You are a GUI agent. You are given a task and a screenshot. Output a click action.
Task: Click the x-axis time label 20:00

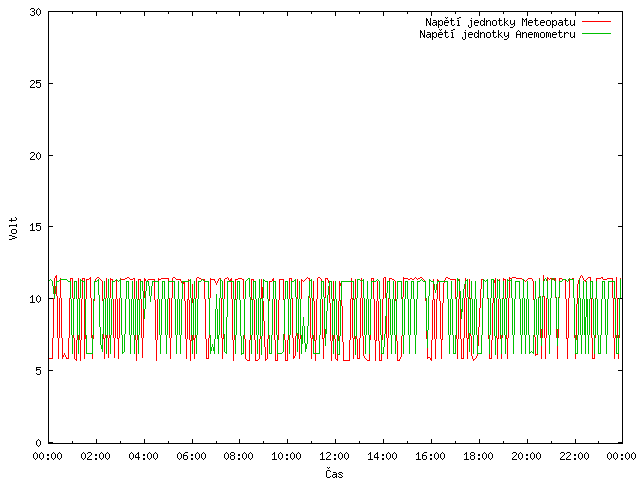click(x=526, y=456)
